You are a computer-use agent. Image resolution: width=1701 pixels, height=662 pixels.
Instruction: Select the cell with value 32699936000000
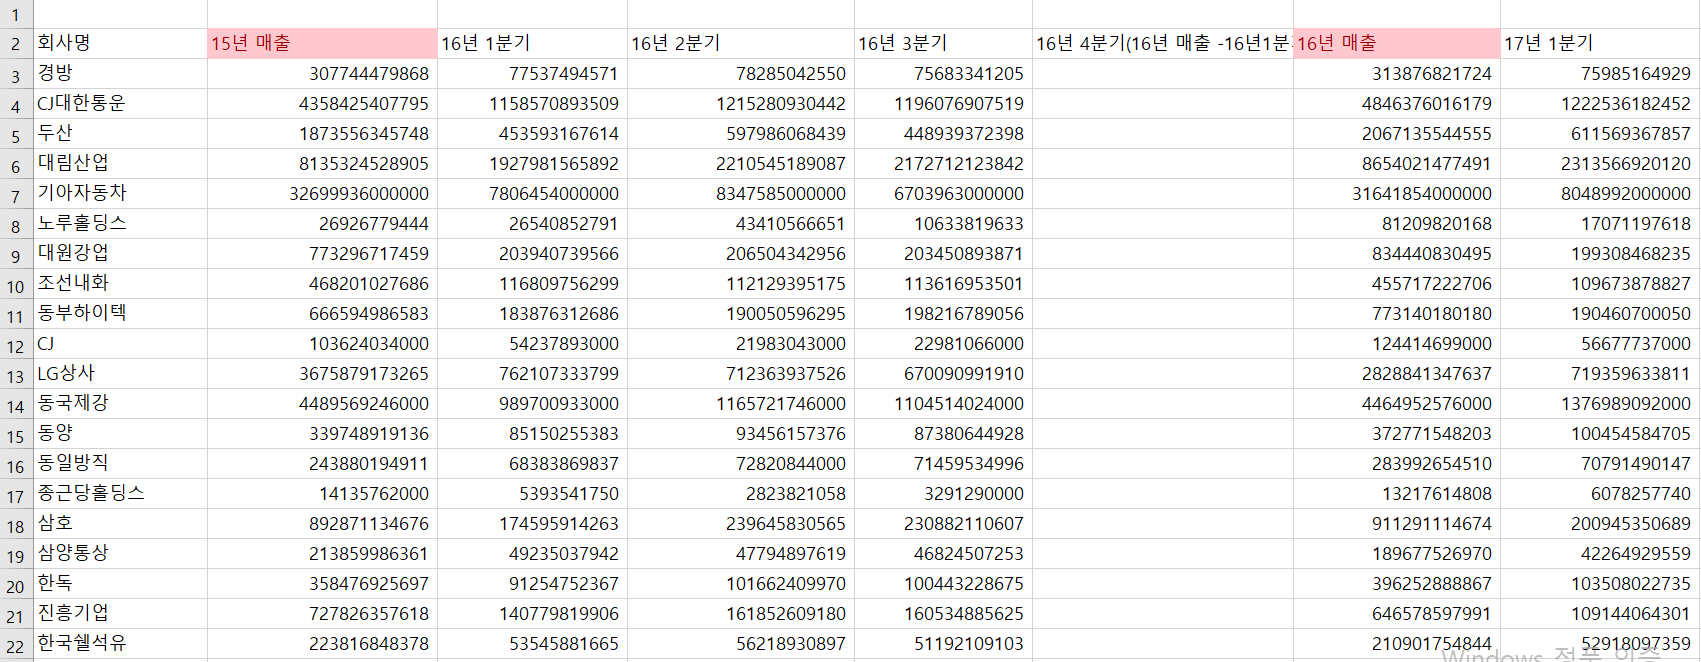click(x=322, y=193)
